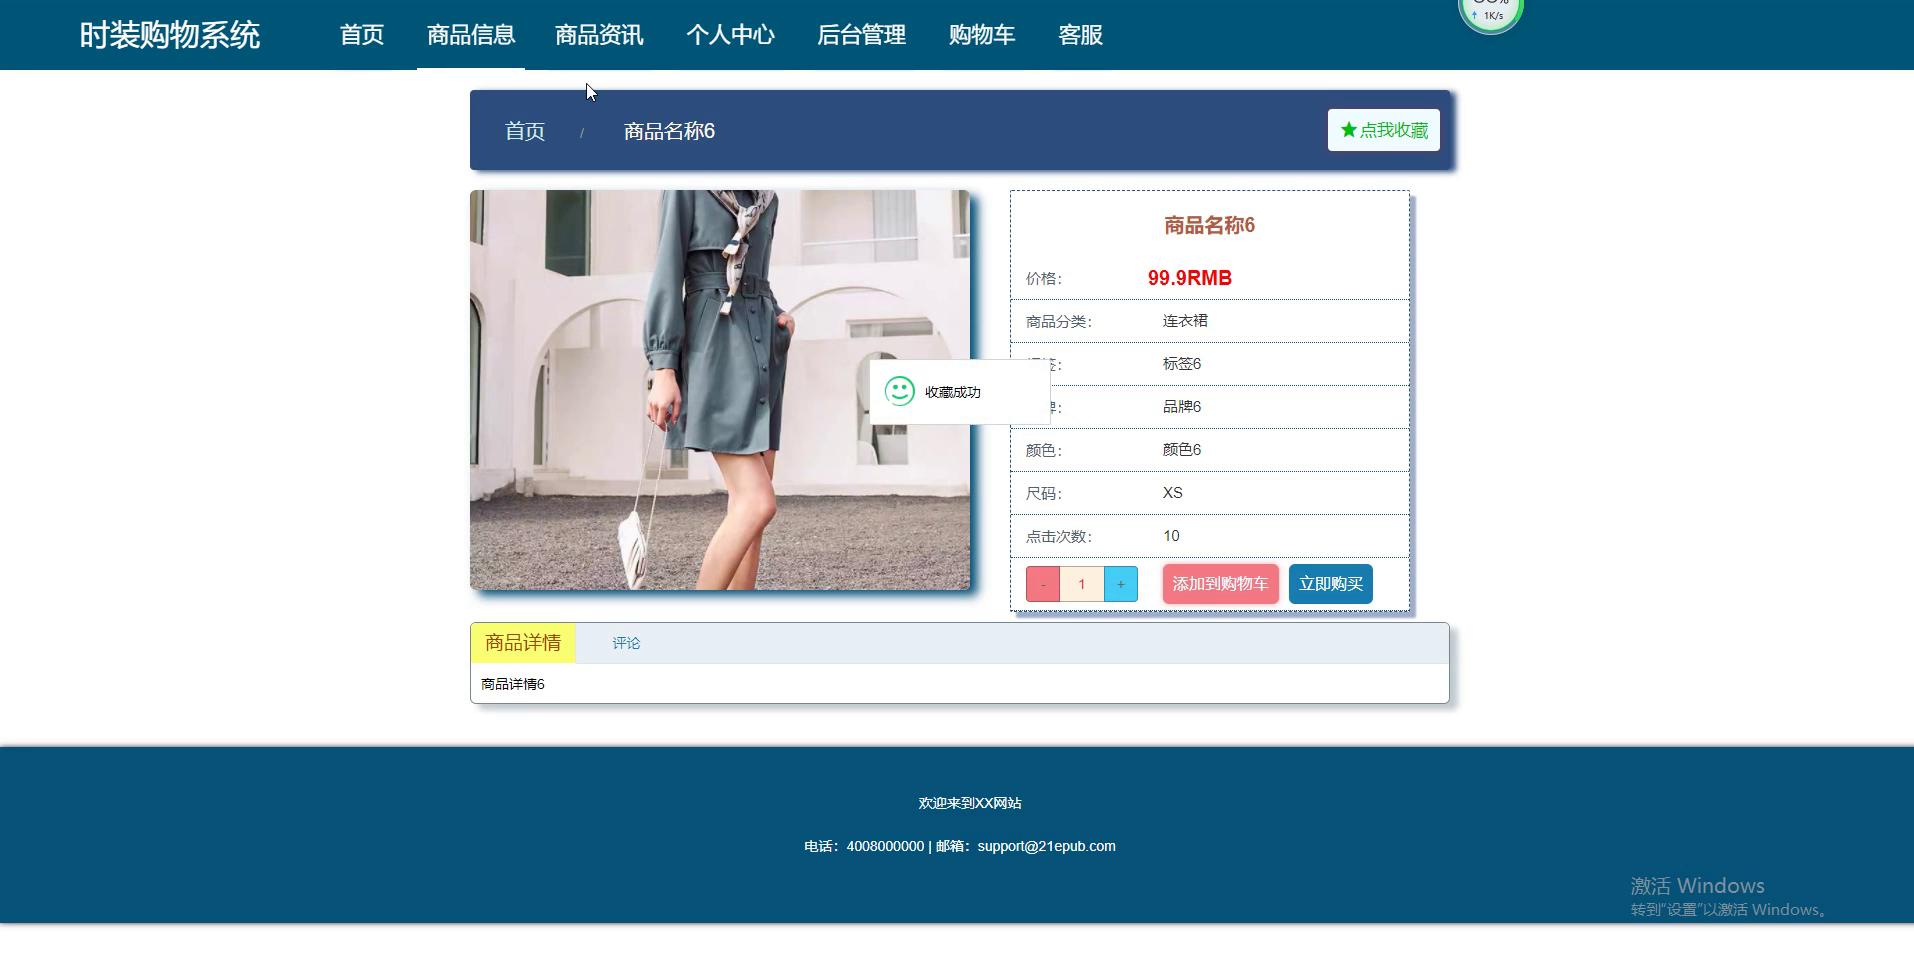This screenshot has height=968, width=1914.
Task: Click the 首页 breadcrumb link
Action: tap(525, 131)
